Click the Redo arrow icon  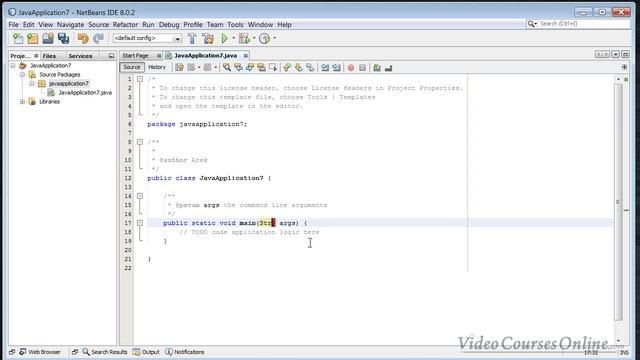[98, 38]
